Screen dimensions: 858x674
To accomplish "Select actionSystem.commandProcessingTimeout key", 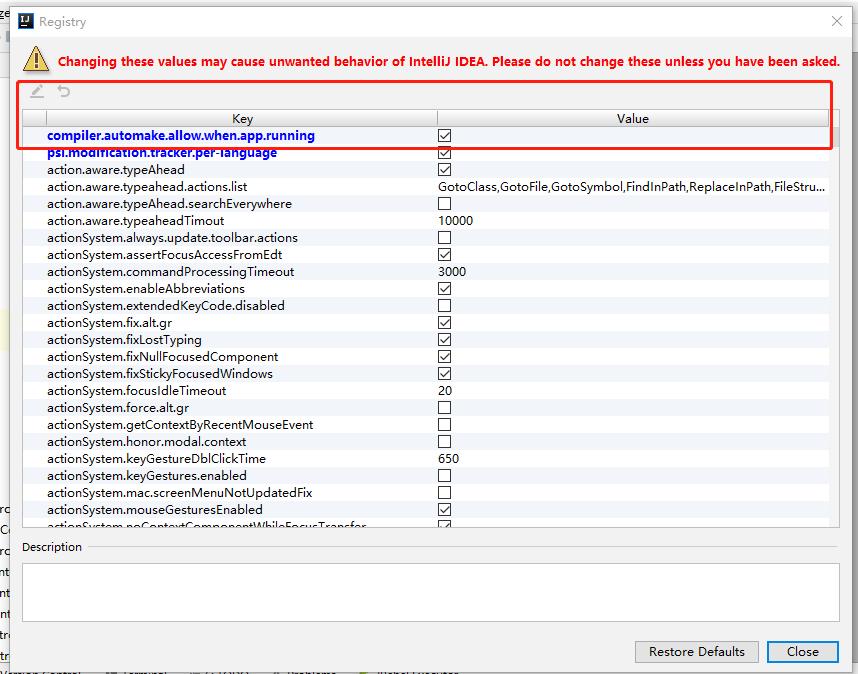I will pyautogui.click(x=171, y=271).
